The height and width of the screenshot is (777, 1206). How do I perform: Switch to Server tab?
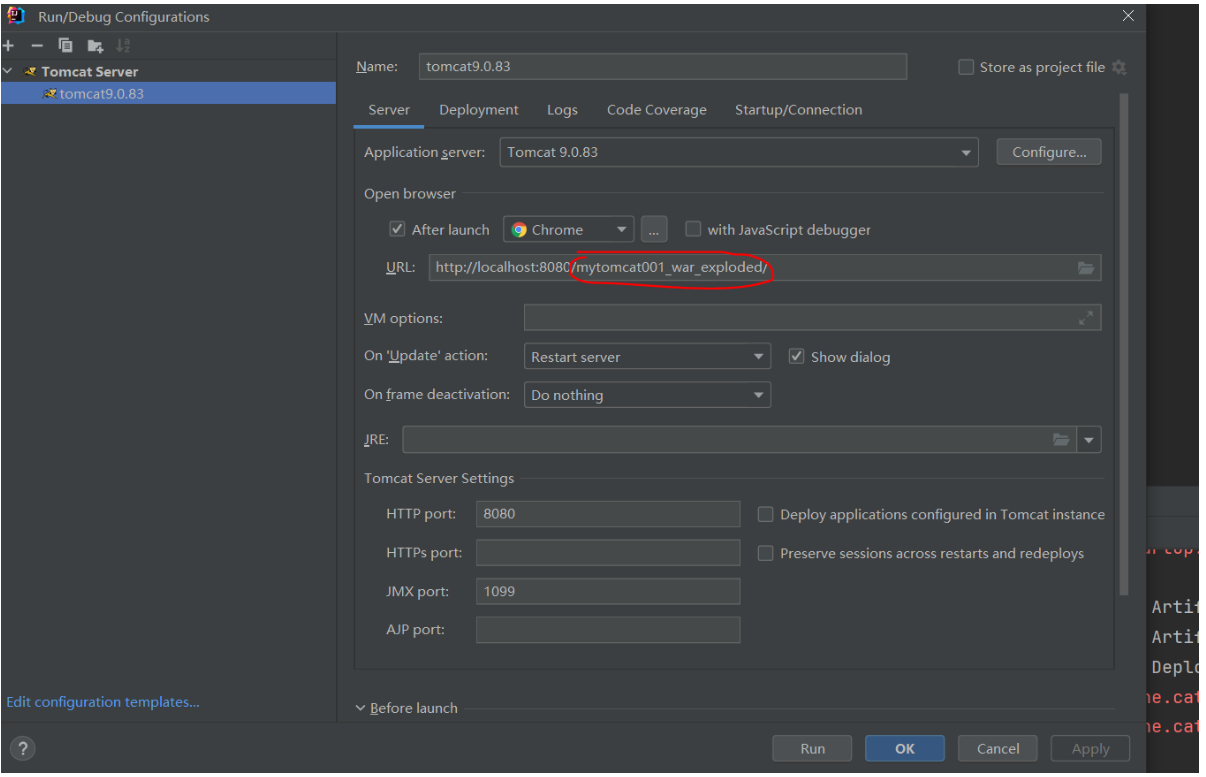389,110
